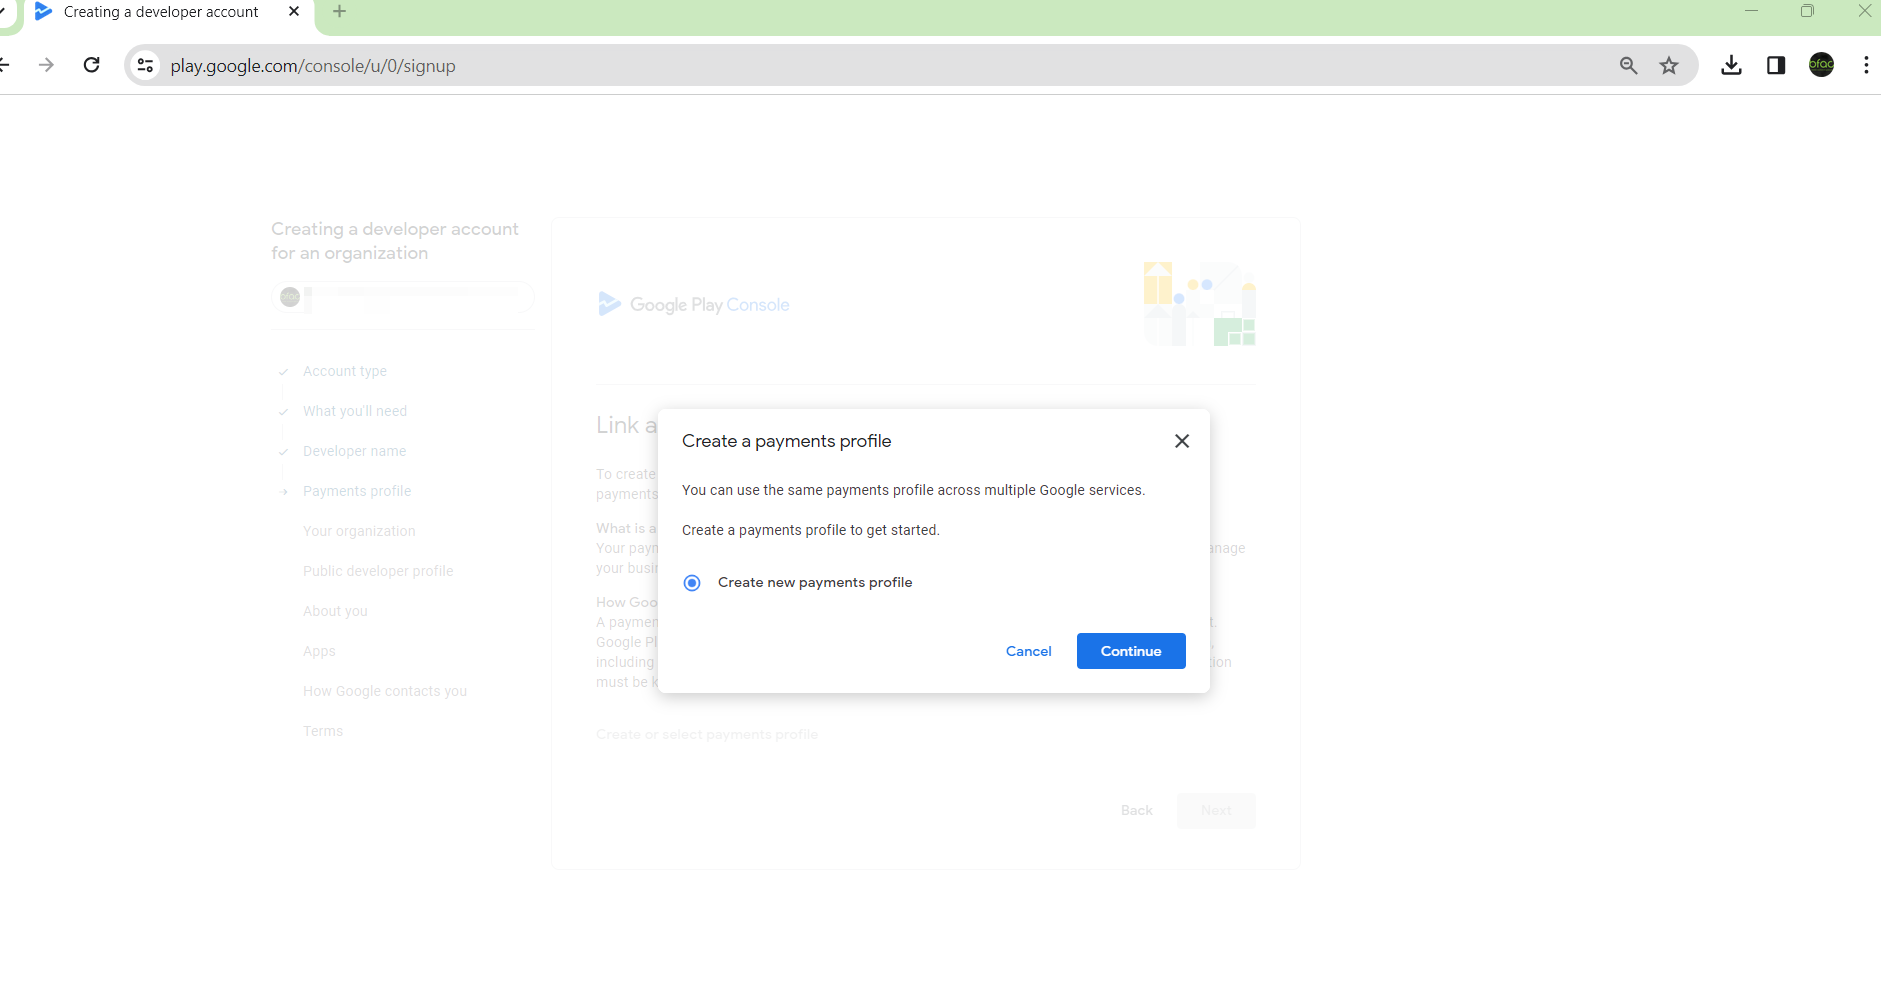
Task: Select Create new payments profile radio button
Action: pyautogui.click(x=692, y=583)
